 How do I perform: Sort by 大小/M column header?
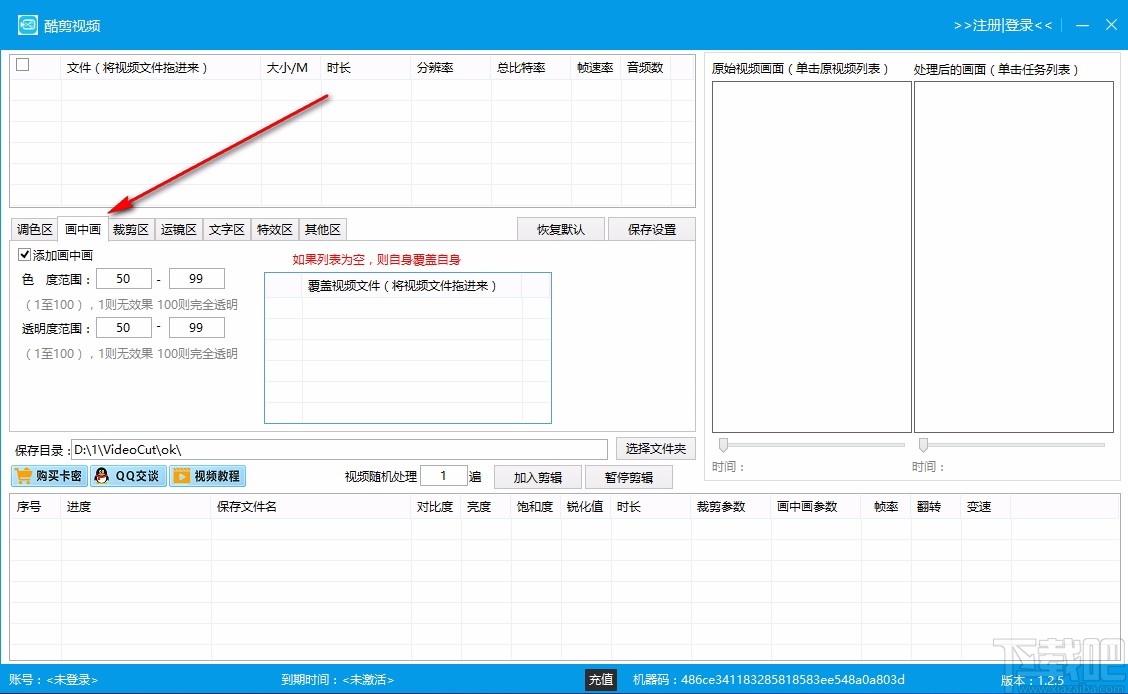[x=291, y=68]
